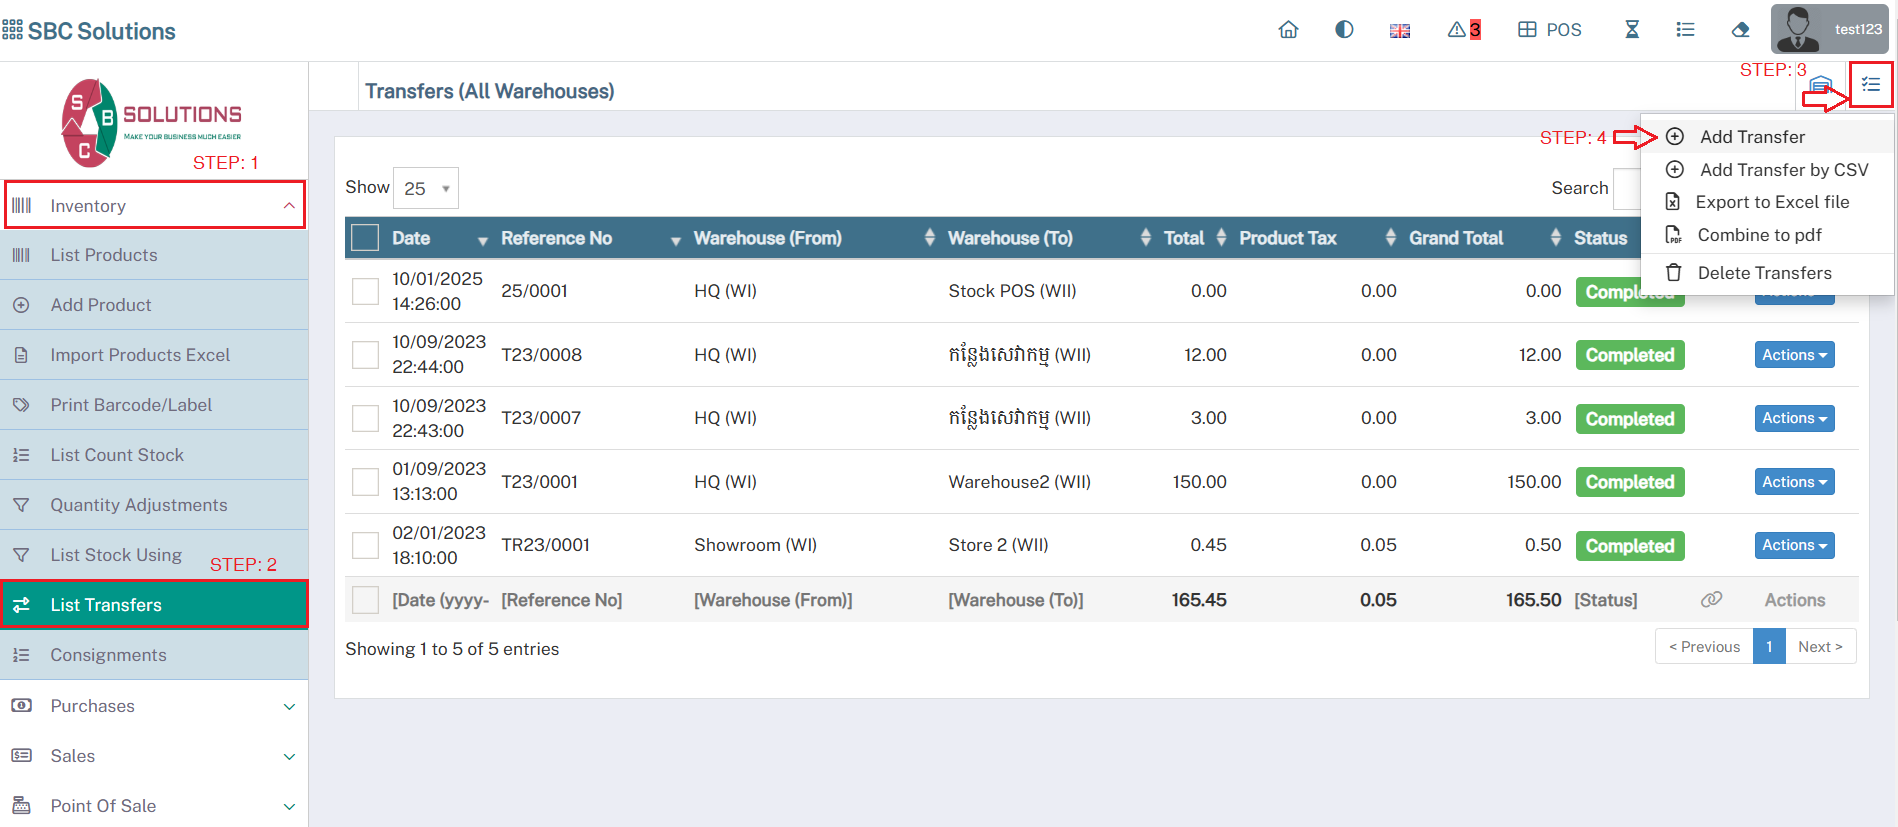Open the language flag selector

point(1400,31)
